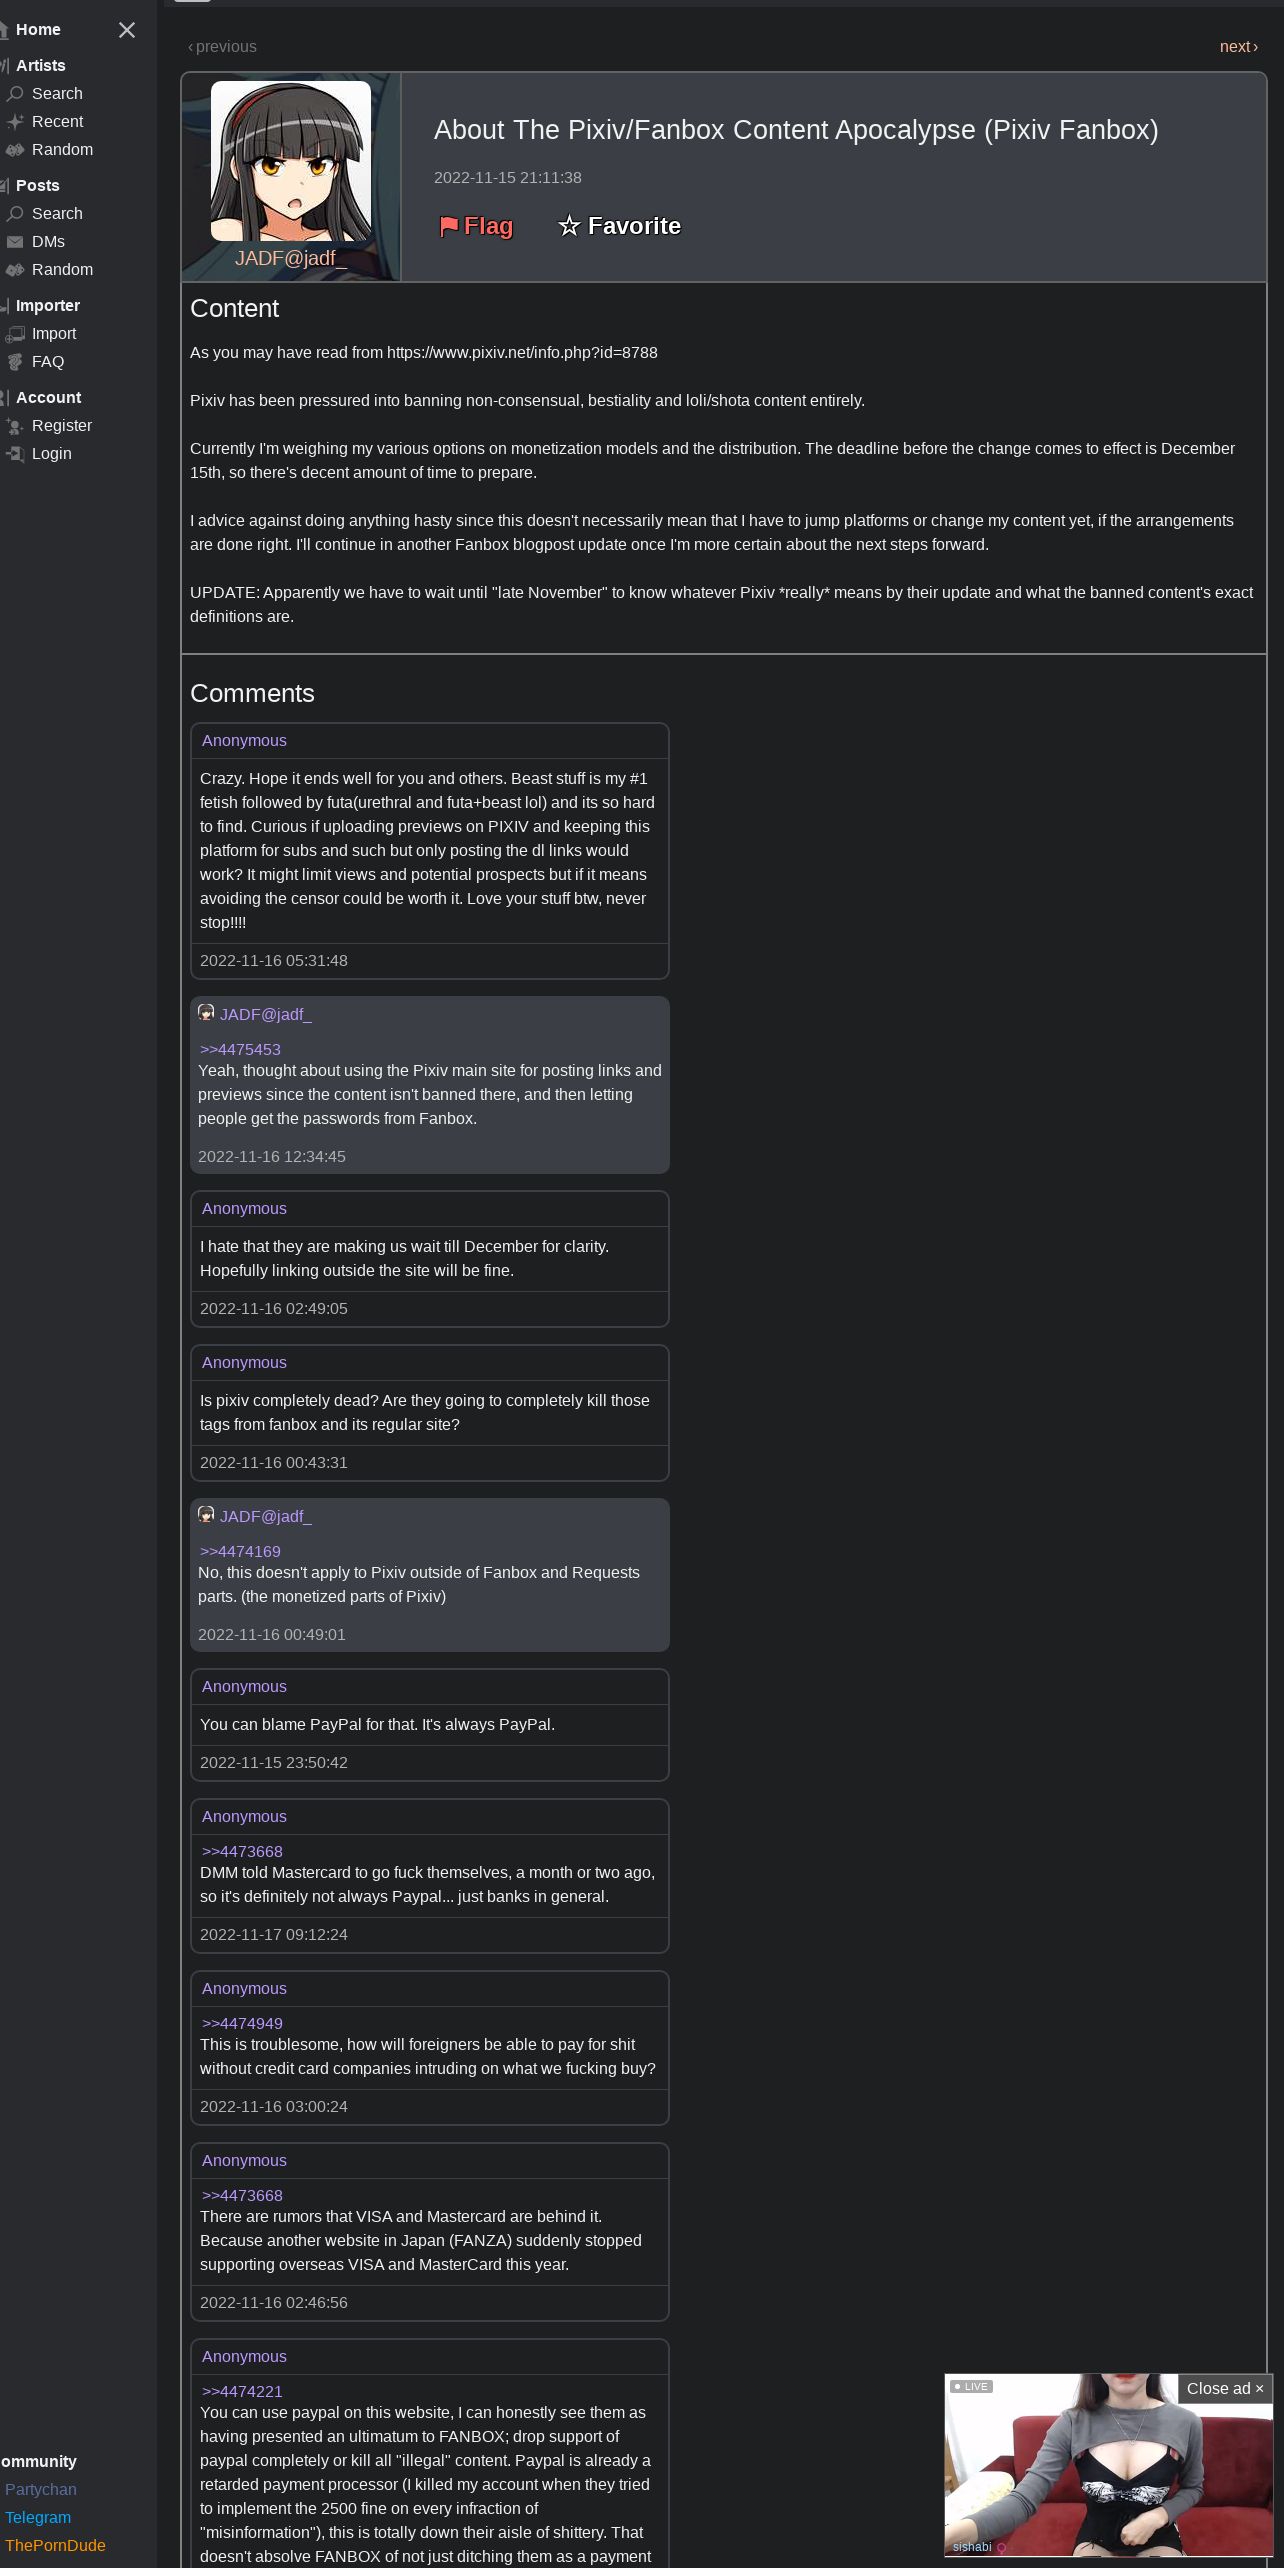Screen dimensions: 1284x2568
Task: Follow reply reference >>4475453
Action: point(240,1049)
